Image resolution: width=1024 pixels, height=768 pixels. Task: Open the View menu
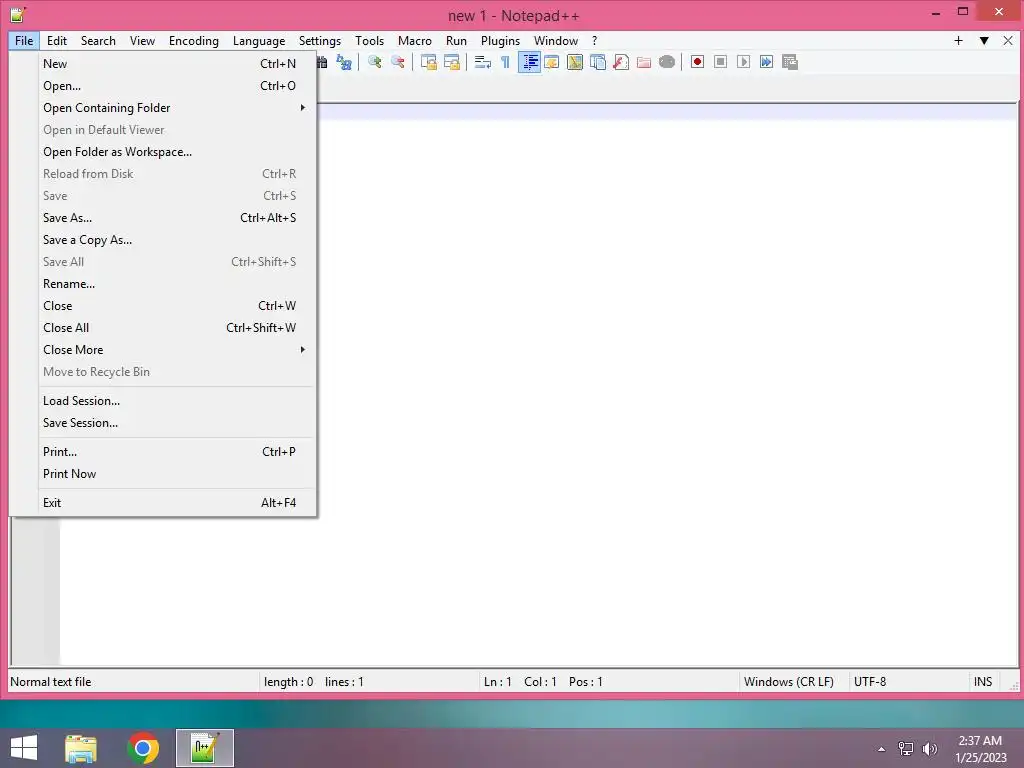[142, 40]
